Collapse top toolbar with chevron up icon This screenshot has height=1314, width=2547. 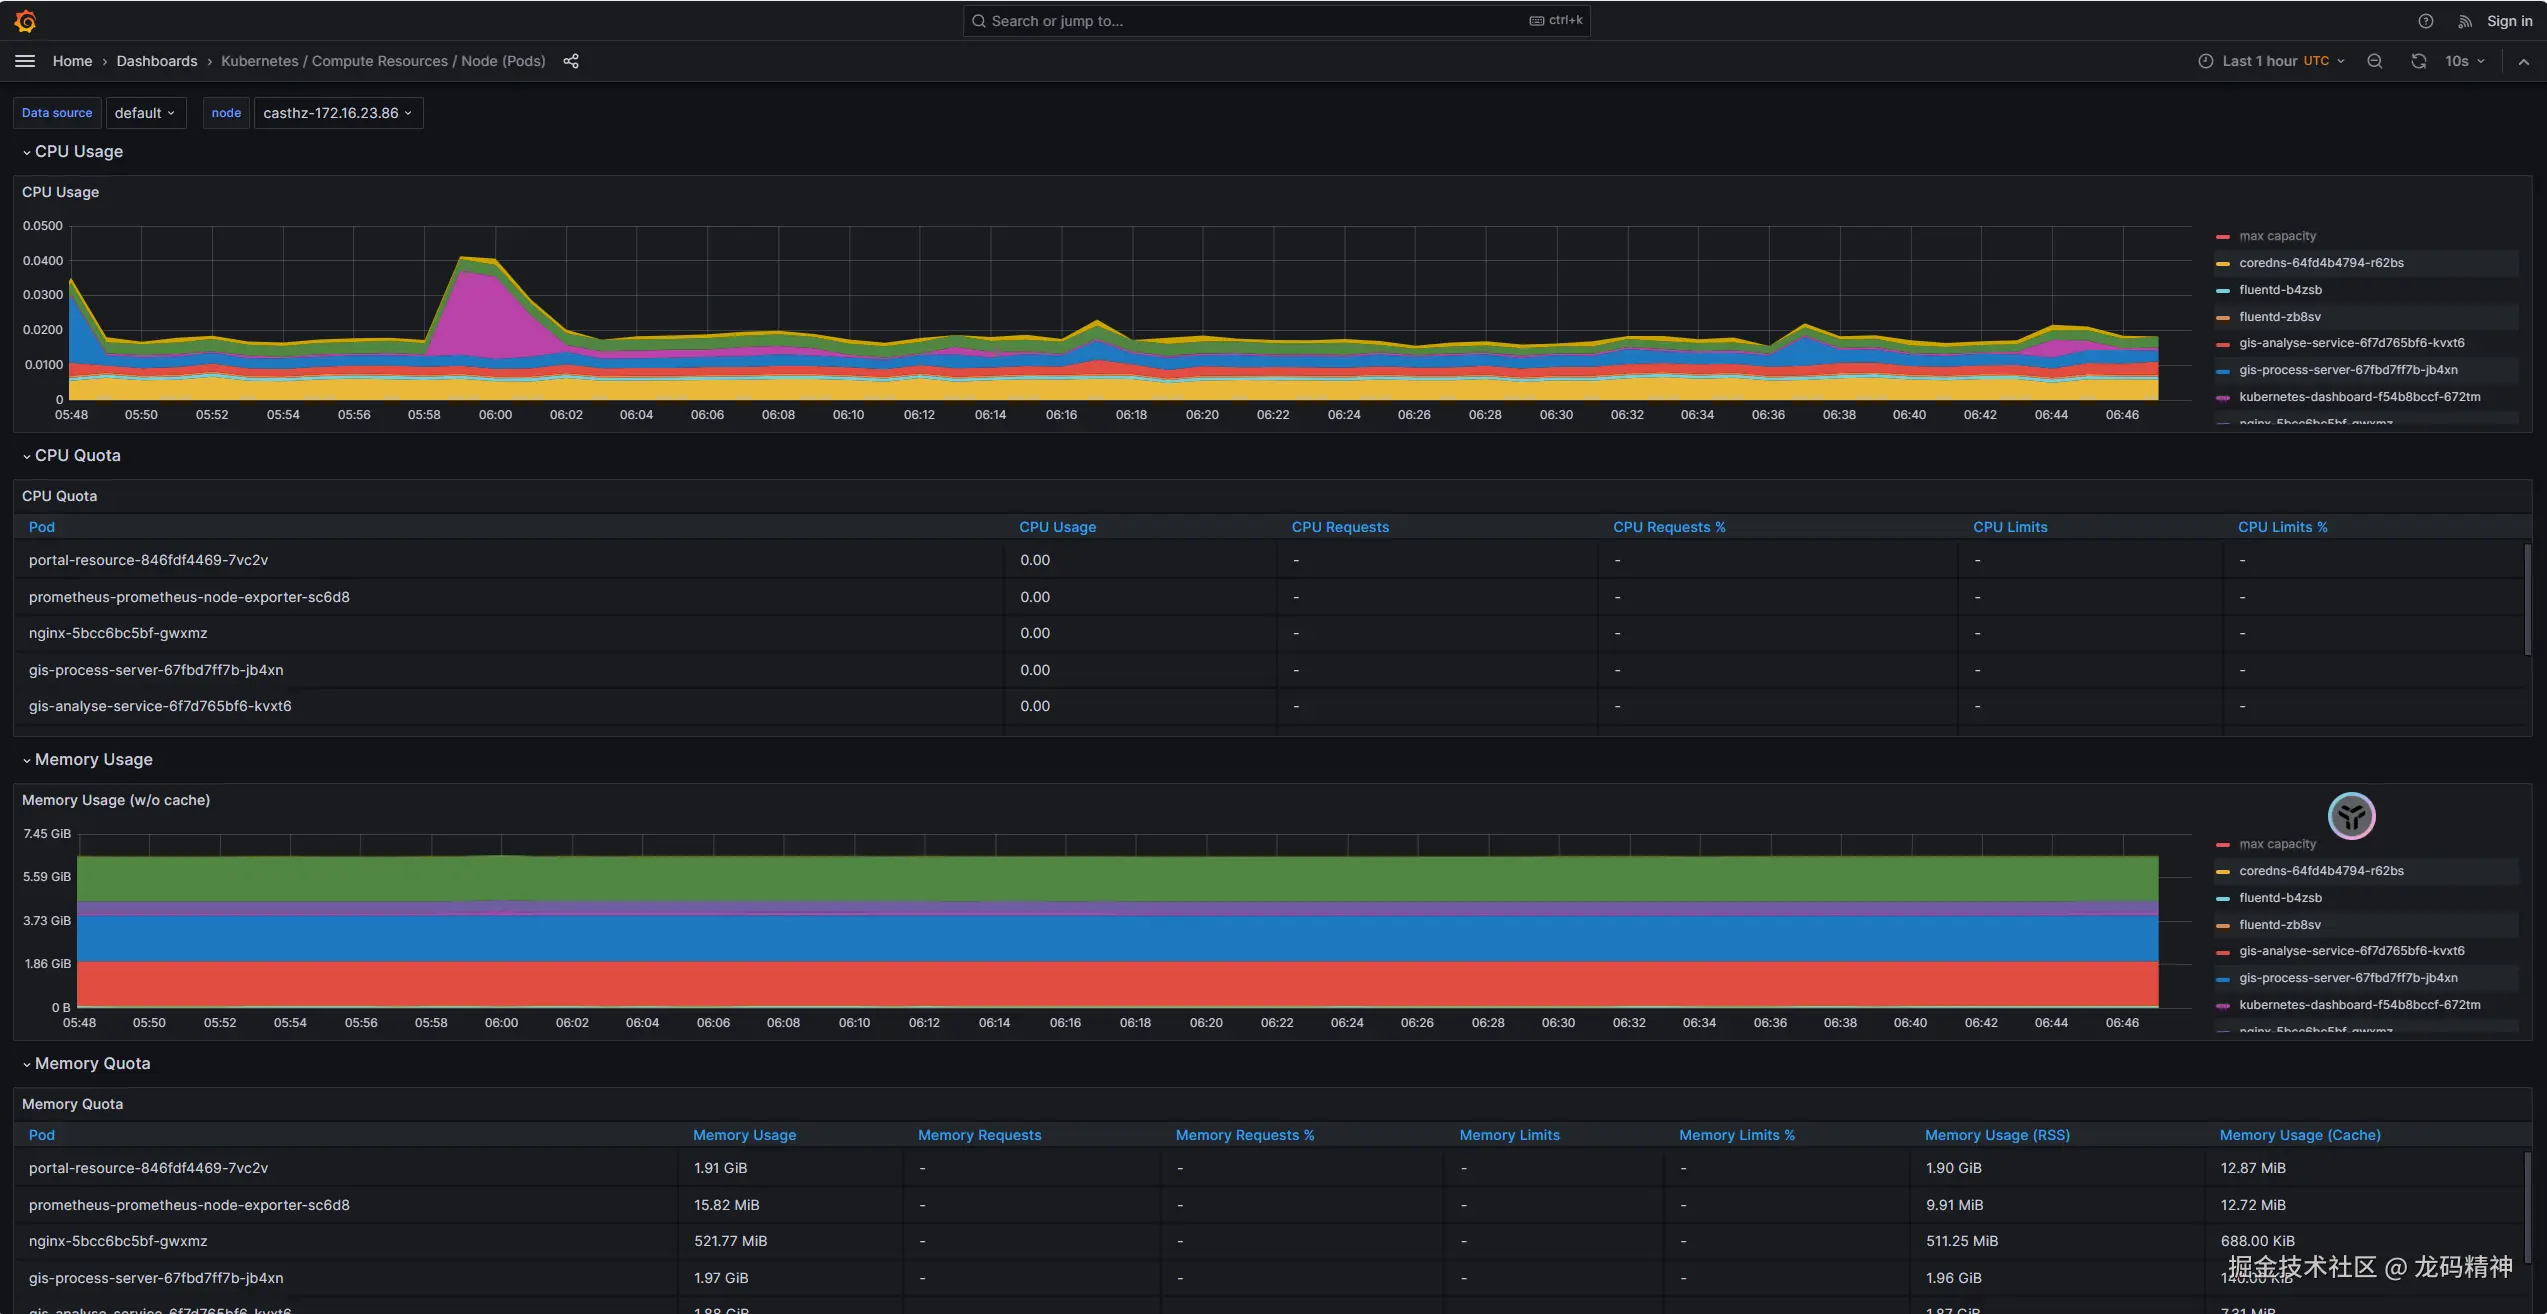tap(2523, 61)
